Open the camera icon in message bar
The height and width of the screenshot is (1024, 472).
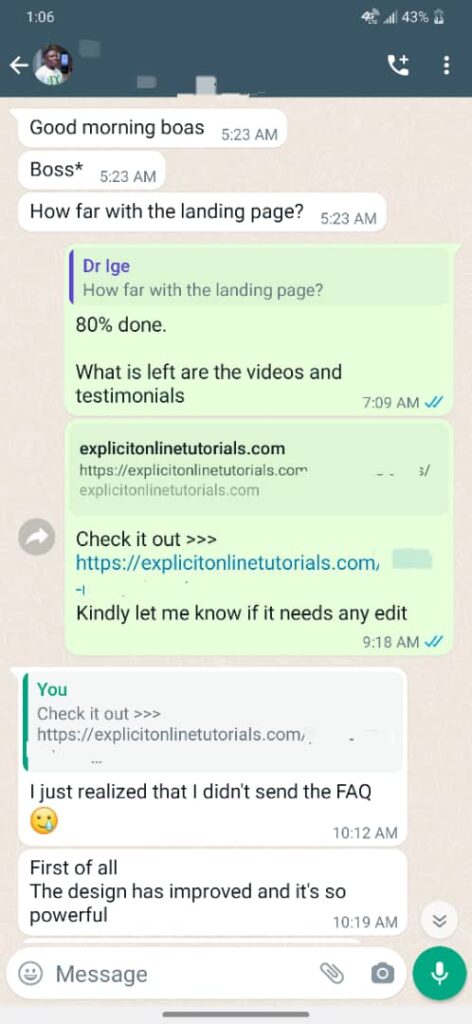click(x=383, y=973)
